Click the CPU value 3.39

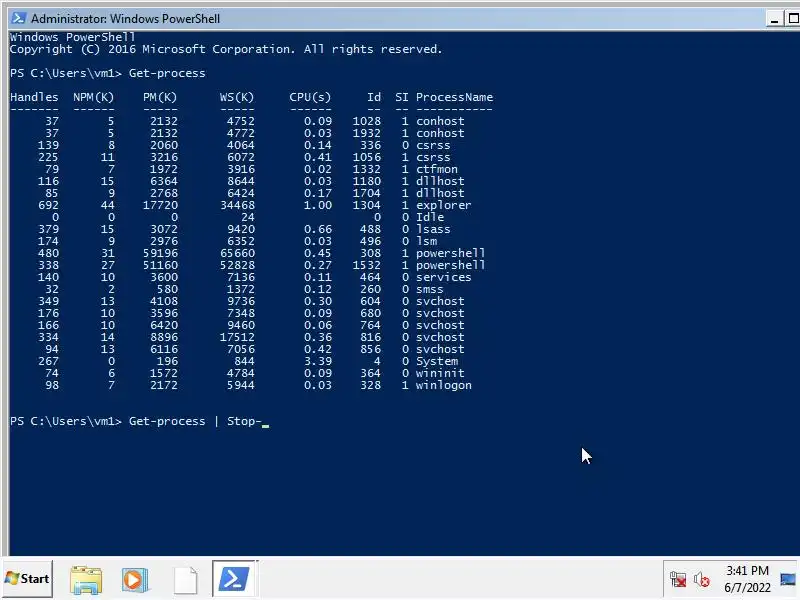(x=317, y=361)
